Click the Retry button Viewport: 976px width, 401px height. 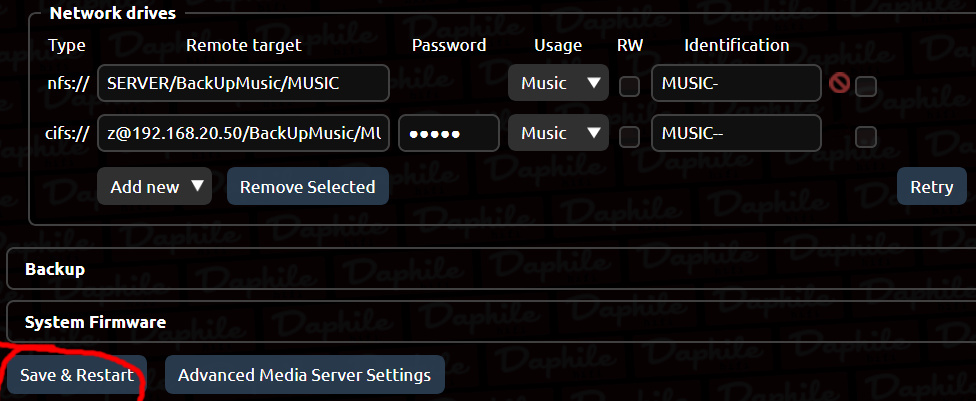[x=932, y=186]
